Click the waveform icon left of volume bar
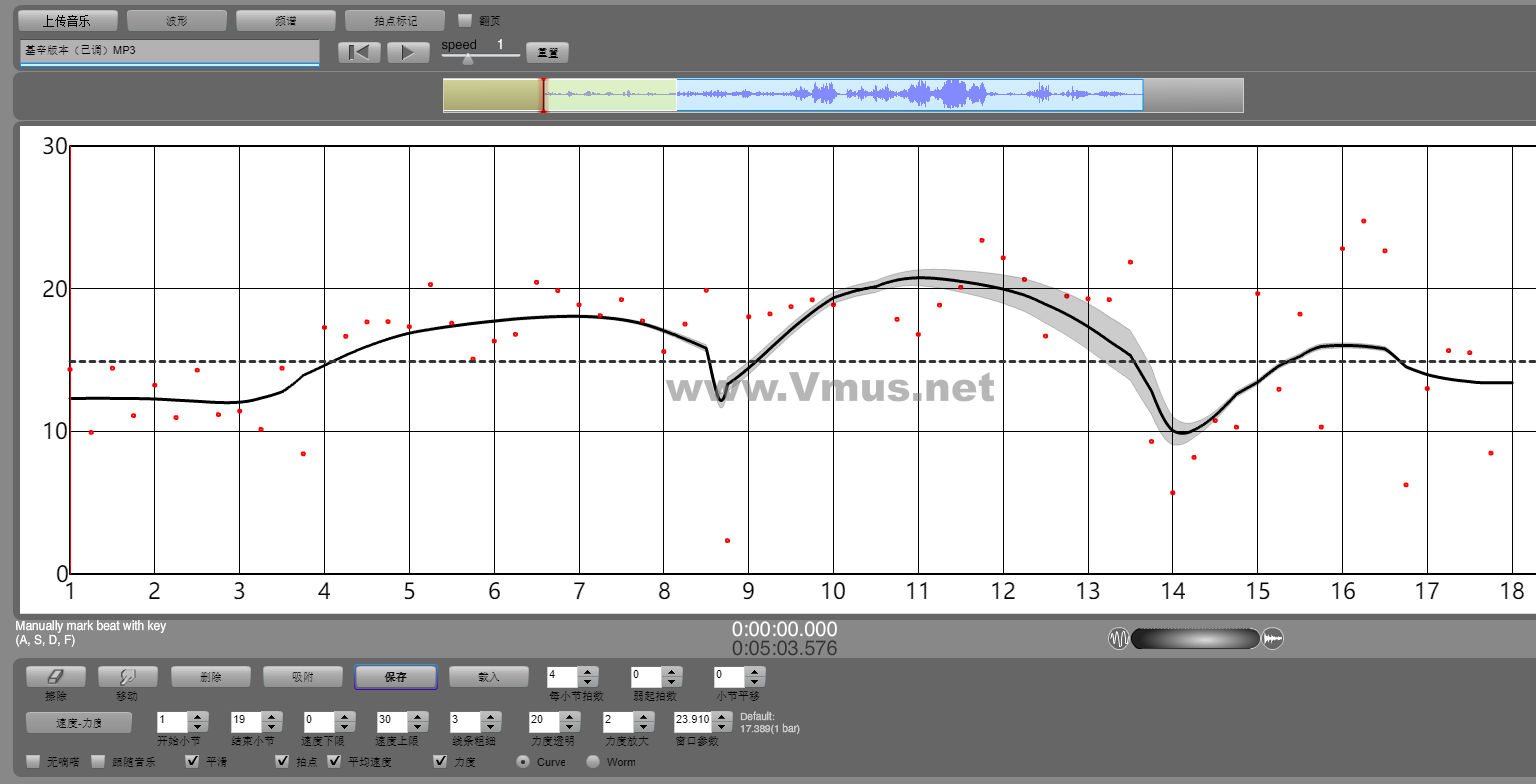Image resolution: width=1536 pixels, height=784 pixels. [1119, 638]
